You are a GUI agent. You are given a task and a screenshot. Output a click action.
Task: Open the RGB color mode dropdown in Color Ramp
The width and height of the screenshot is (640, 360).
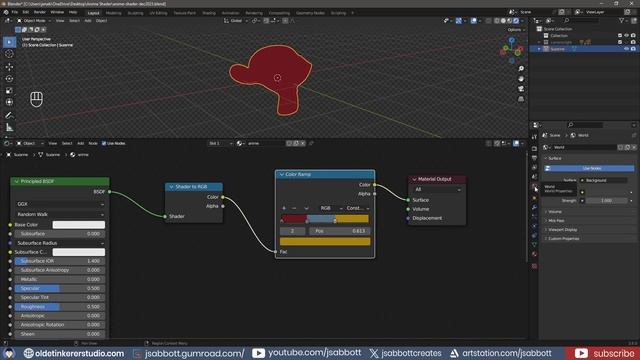point(331,208)
